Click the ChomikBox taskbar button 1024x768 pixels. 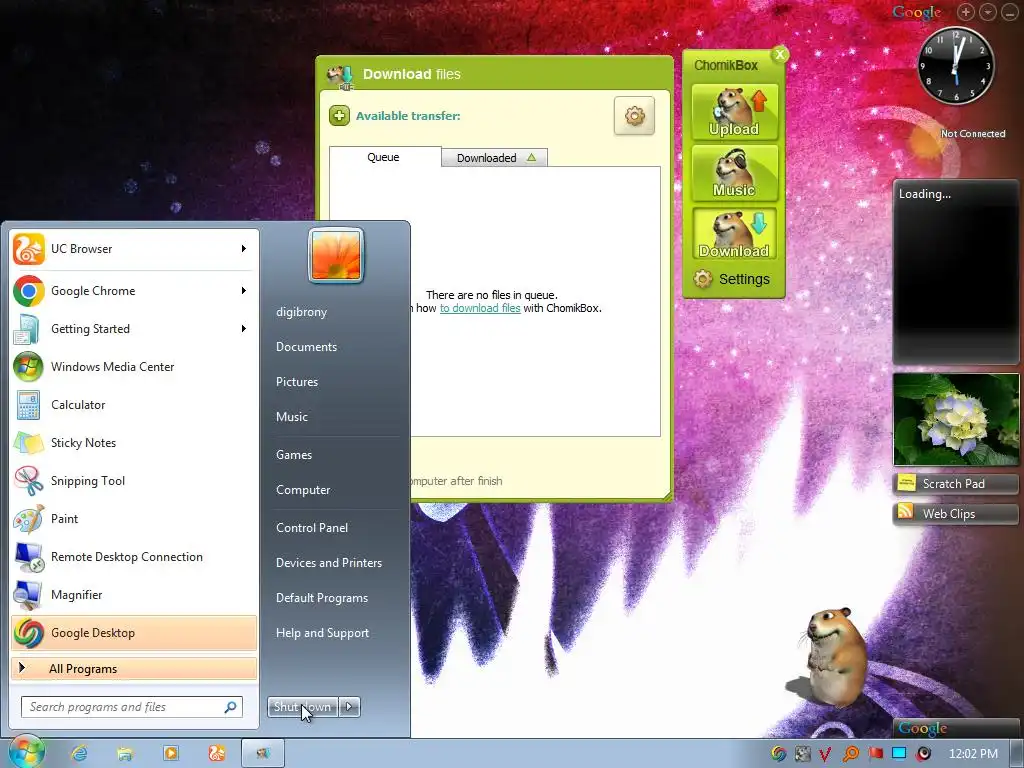[x=263, y=754]
